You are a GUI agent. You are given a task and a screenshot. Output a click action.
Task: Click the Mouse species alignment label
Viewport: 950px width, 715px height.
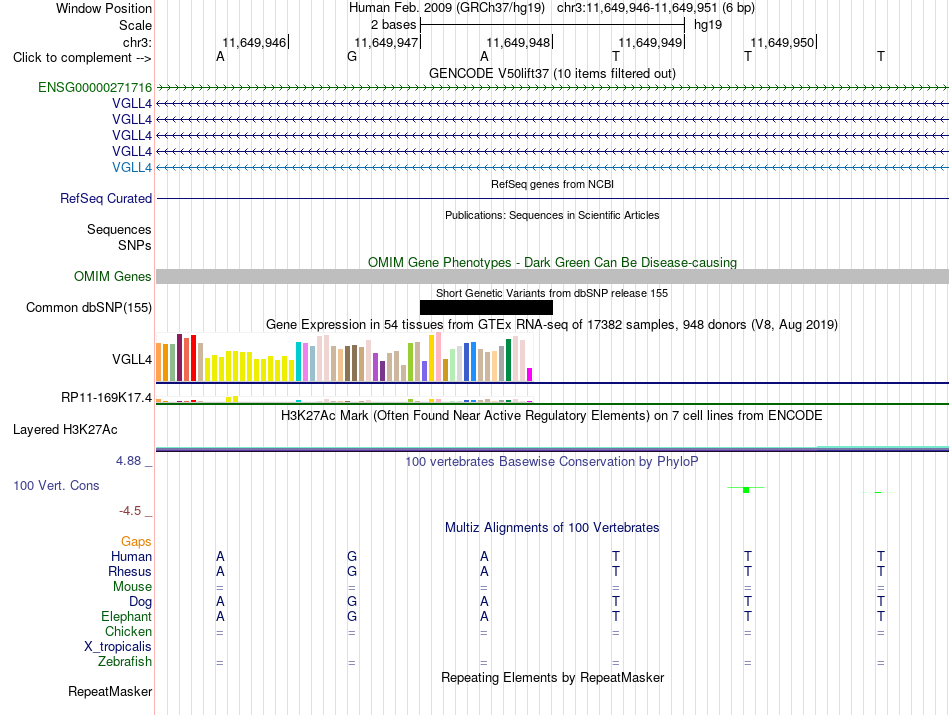(132, 587)
